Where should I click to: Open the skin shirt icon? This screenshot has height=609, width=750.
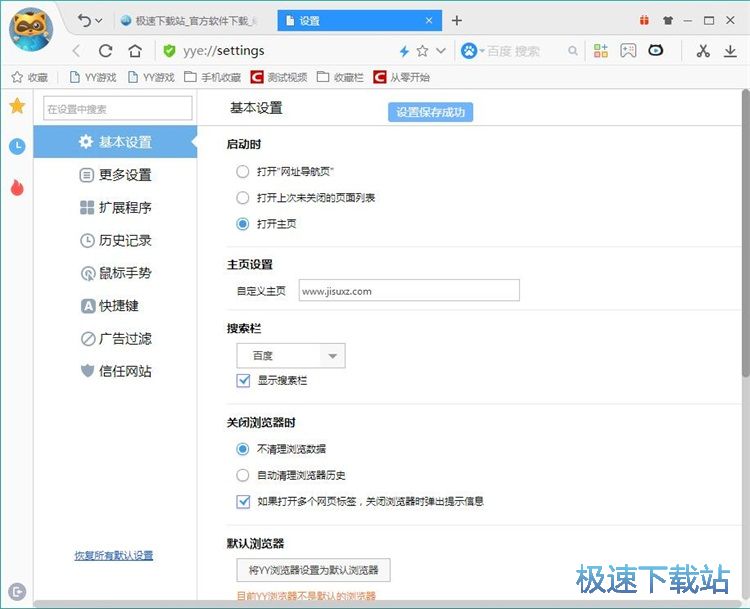(668, 20)
